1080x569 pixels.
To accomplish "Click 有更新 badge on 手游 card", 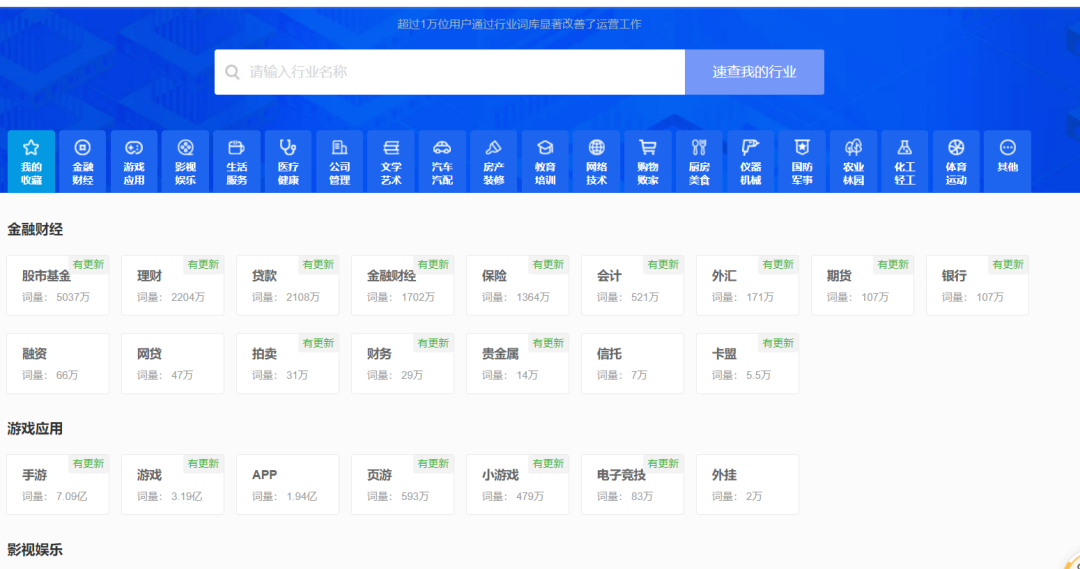I will 88,464.
